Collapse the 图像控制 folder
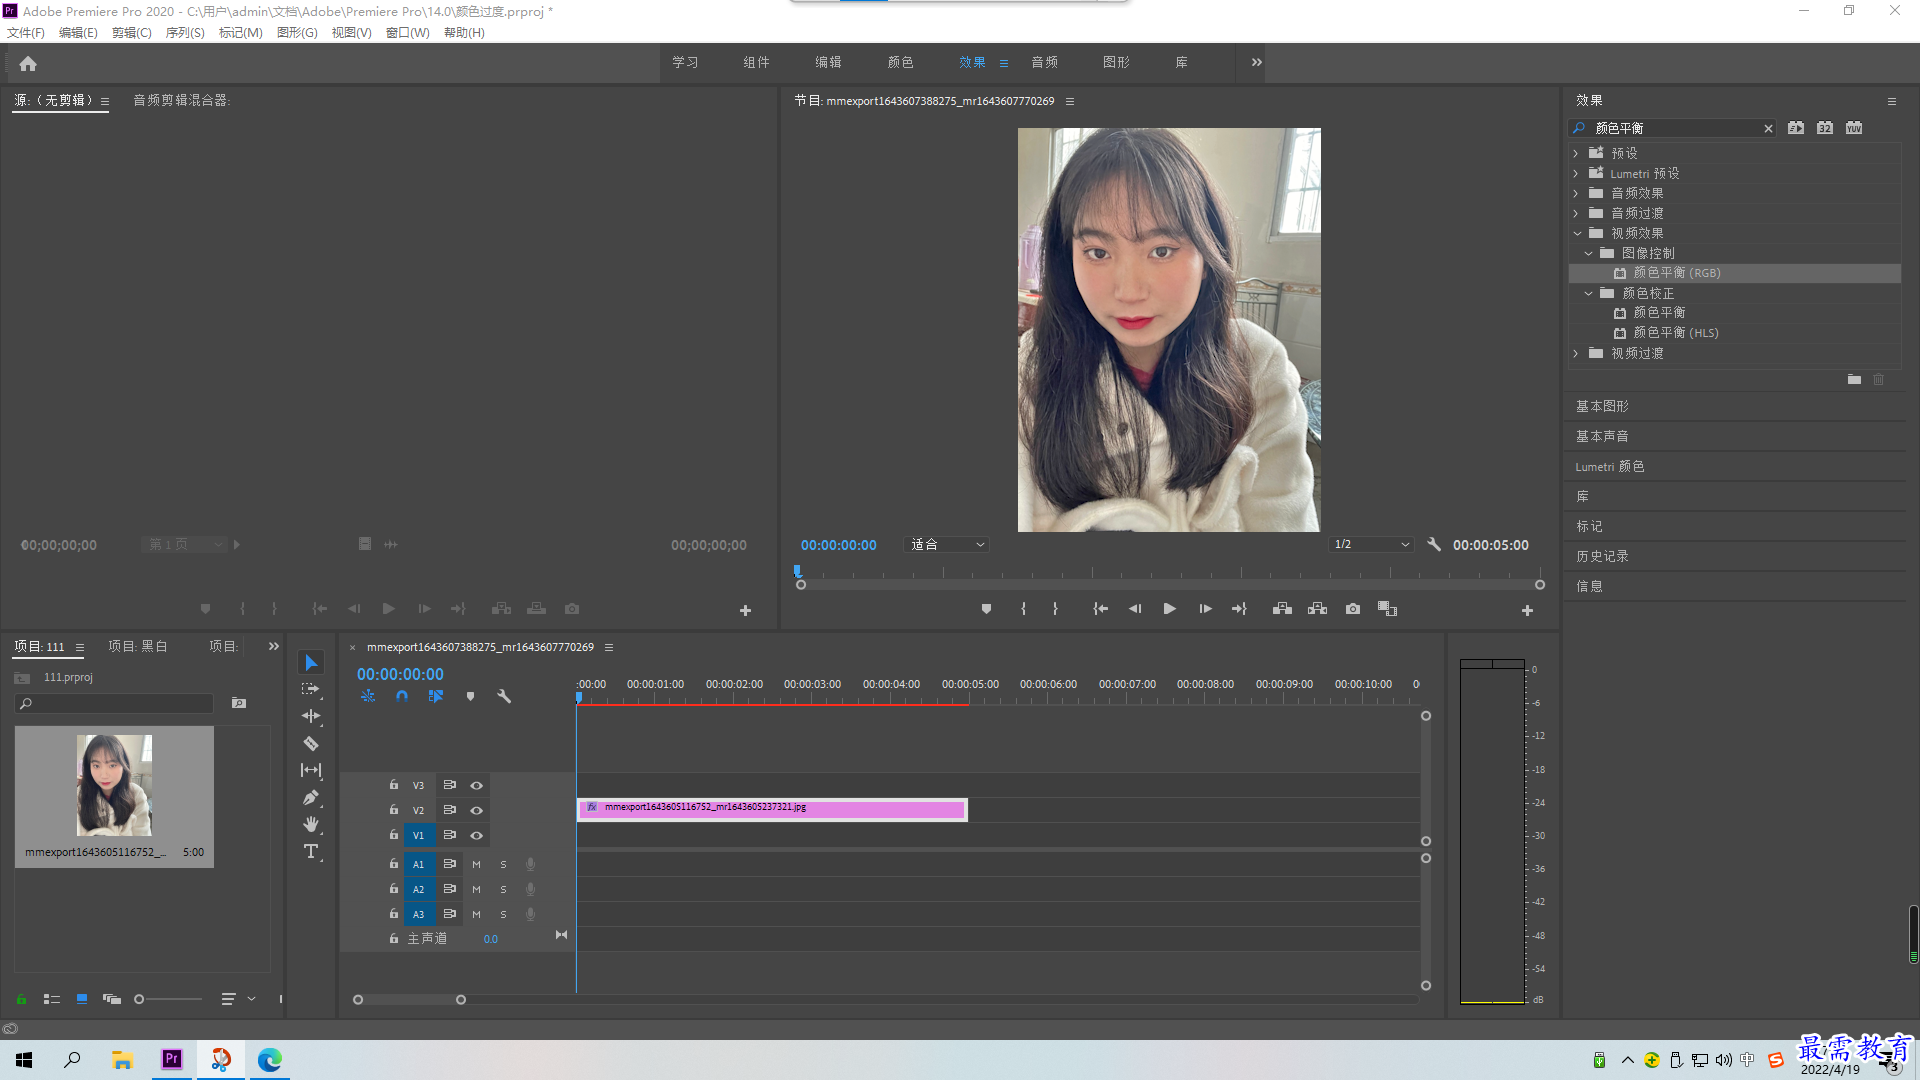Image resolution: width=1920 pixels, height=1080 pixels. 1588,253
